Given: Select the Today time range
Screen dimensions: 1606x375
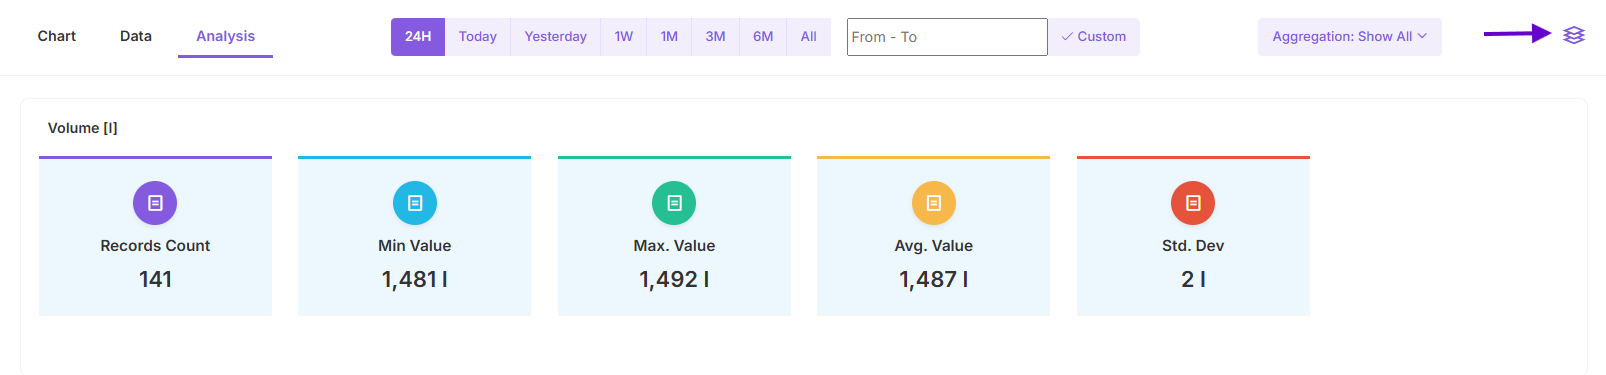Looking at the screenshot, I should point(478,37).
